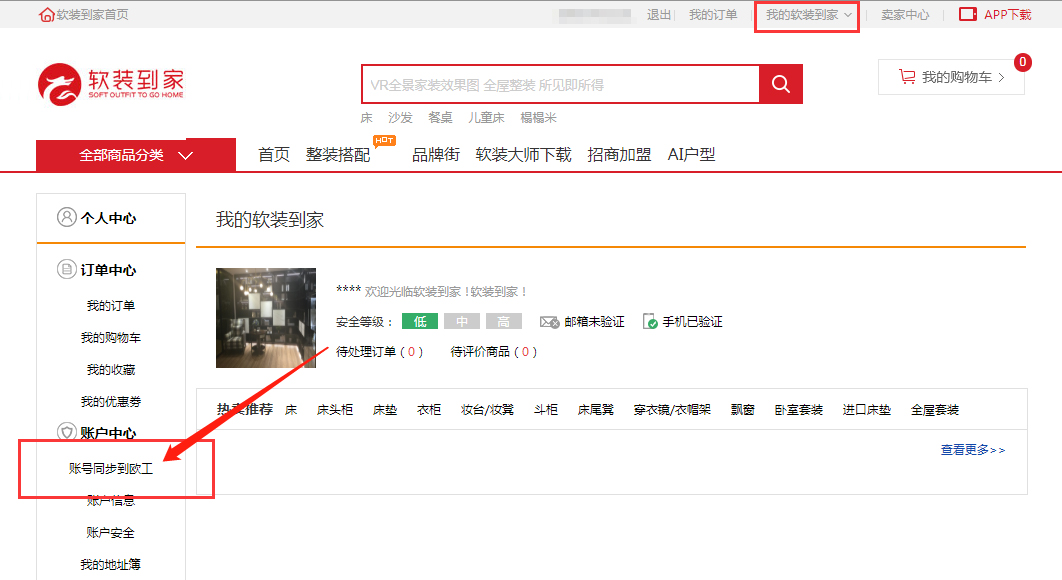The width and height of the screenshot is (1062, 580).
Task: Select hot keyword 儿童床
Action: tap(486, 118)
